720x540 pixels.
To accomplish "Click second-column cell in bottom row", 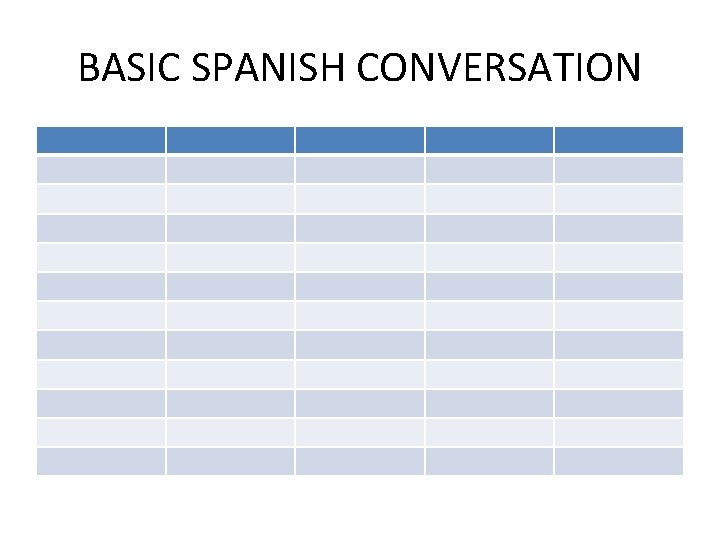I will pos(231,461).
